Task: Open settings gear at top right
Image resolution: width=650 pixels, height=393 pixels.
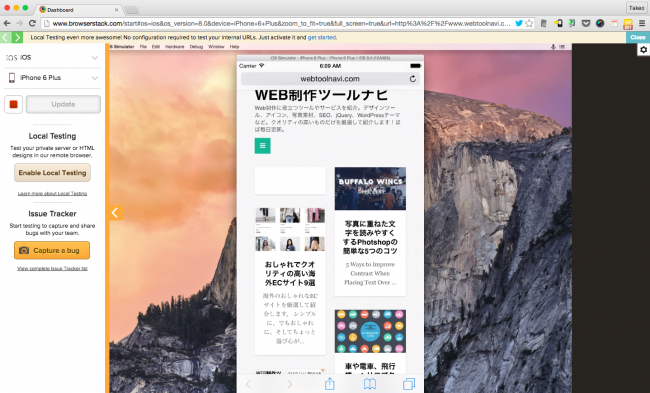Action: tap(643, 50)
